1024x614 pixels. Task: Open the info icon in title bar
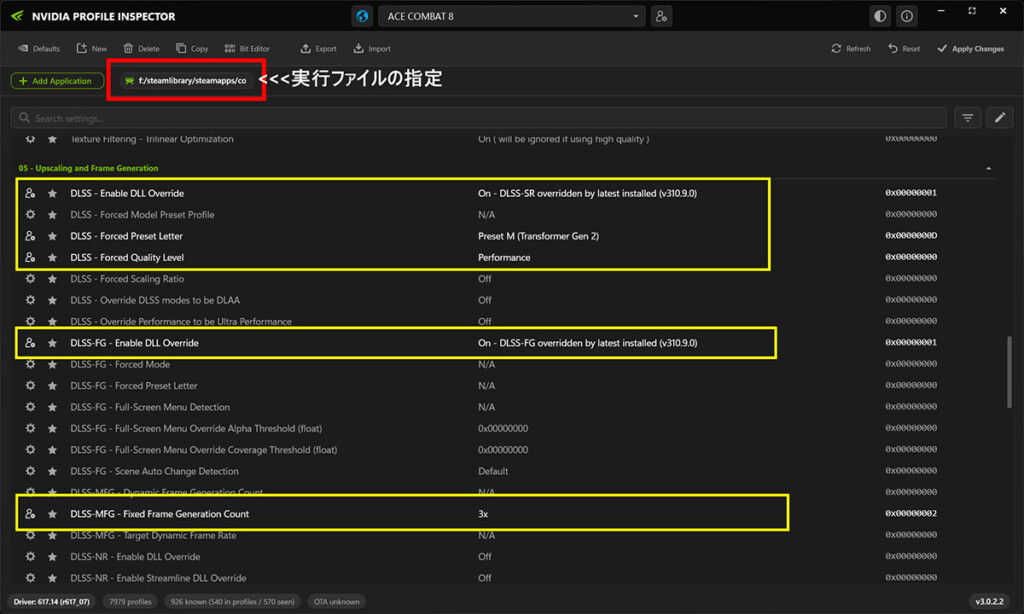(x=907, y=16)
